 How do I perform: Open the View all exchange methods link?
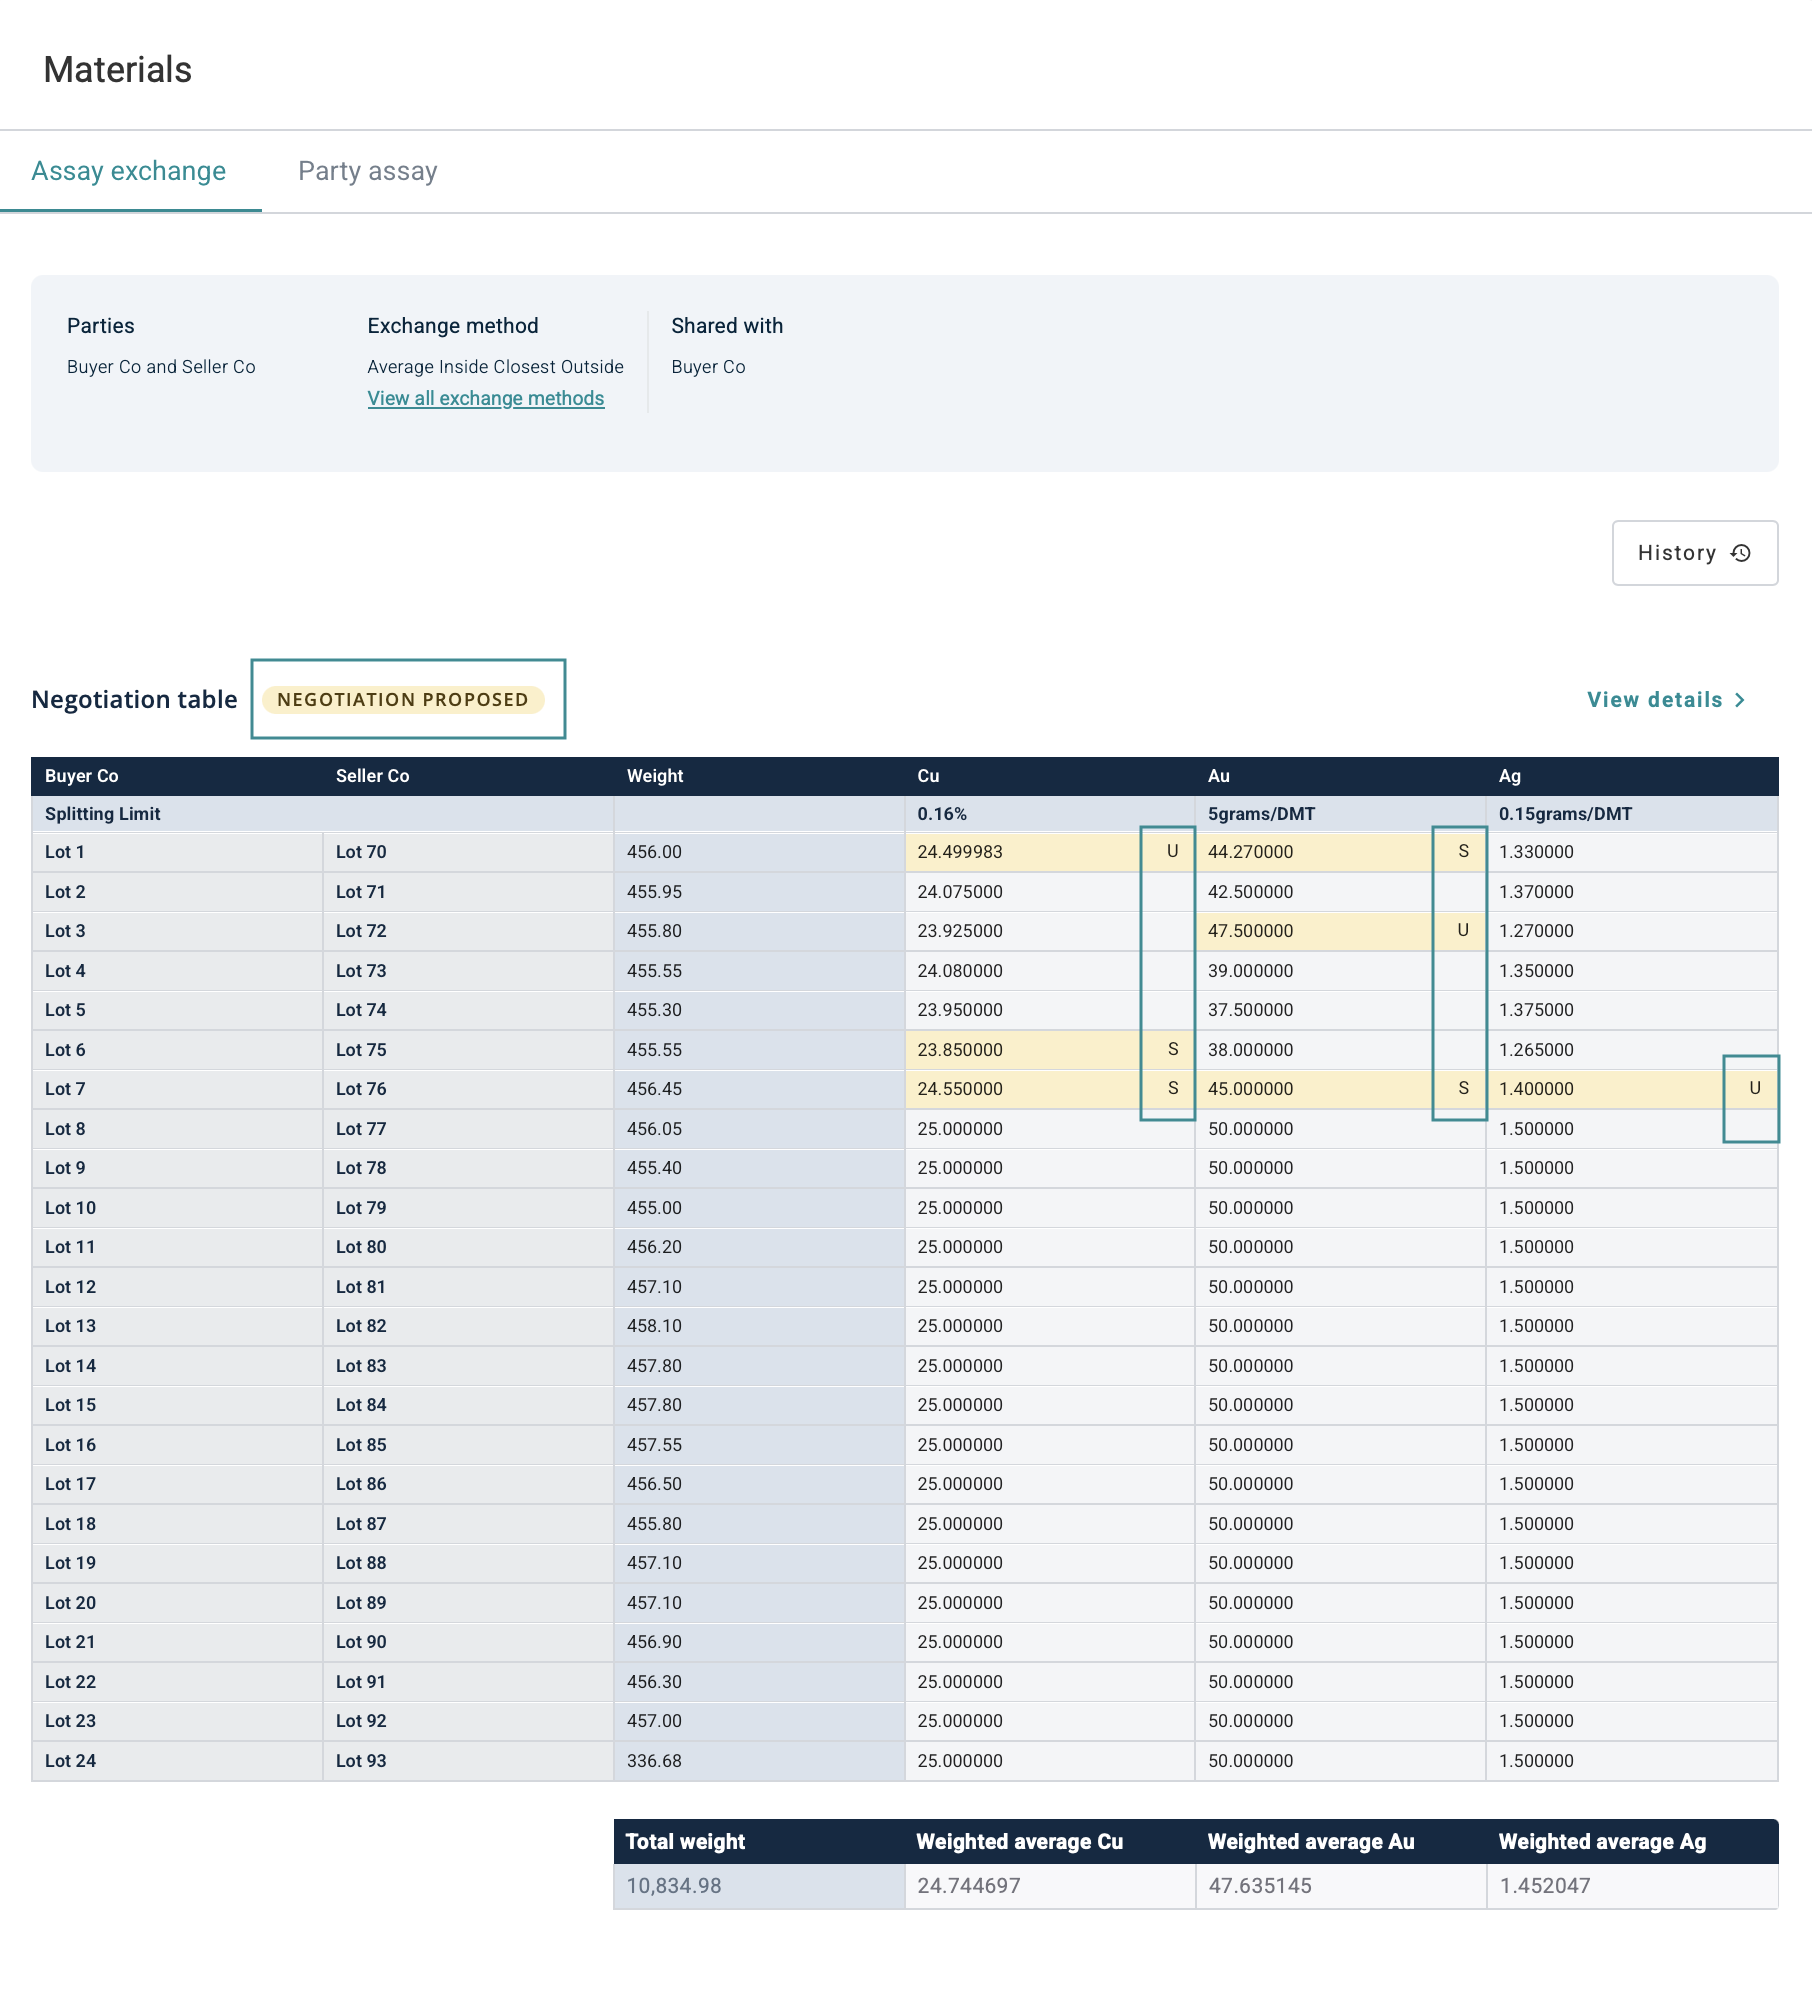click(x=485, y=398)
